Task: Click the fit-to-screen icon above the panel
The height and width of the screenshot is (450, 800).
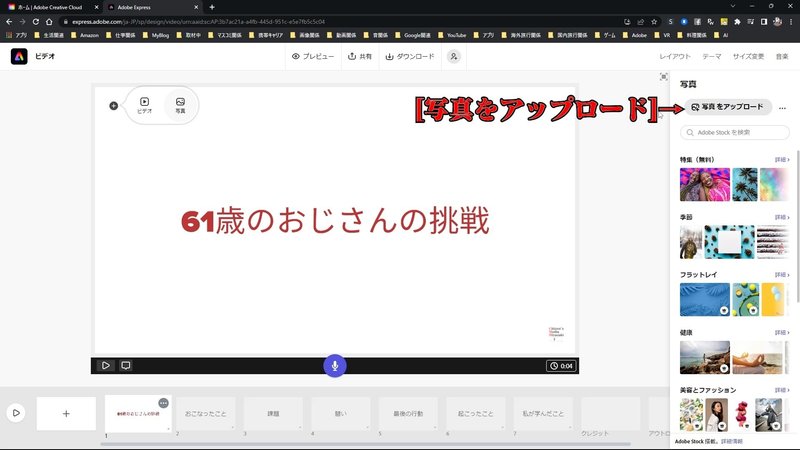Action: (663, 77)
